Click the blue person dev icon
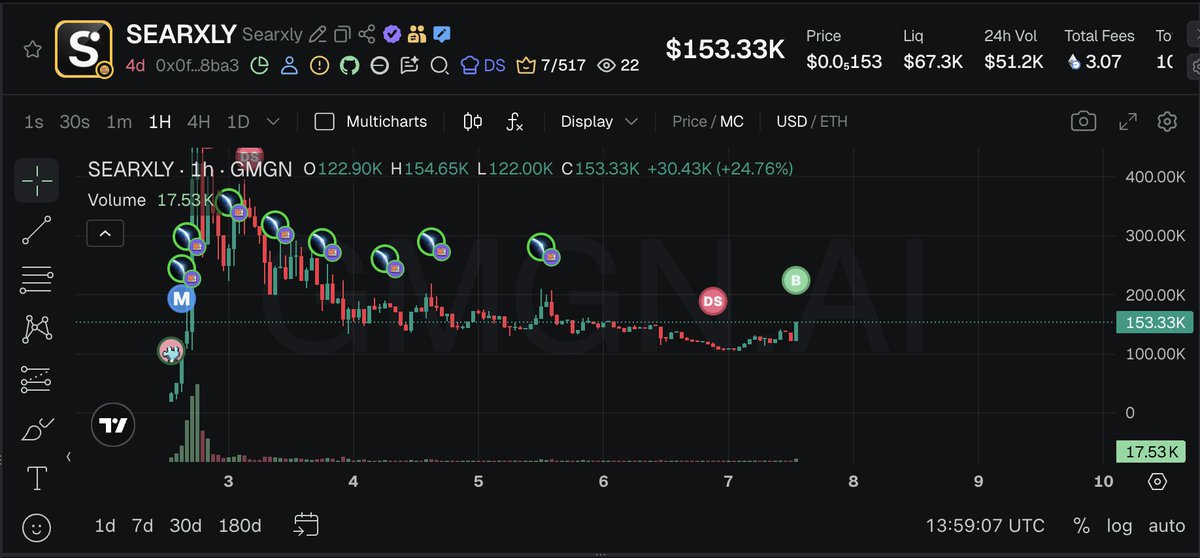1200x558 pixels. [x=289, y=66]
